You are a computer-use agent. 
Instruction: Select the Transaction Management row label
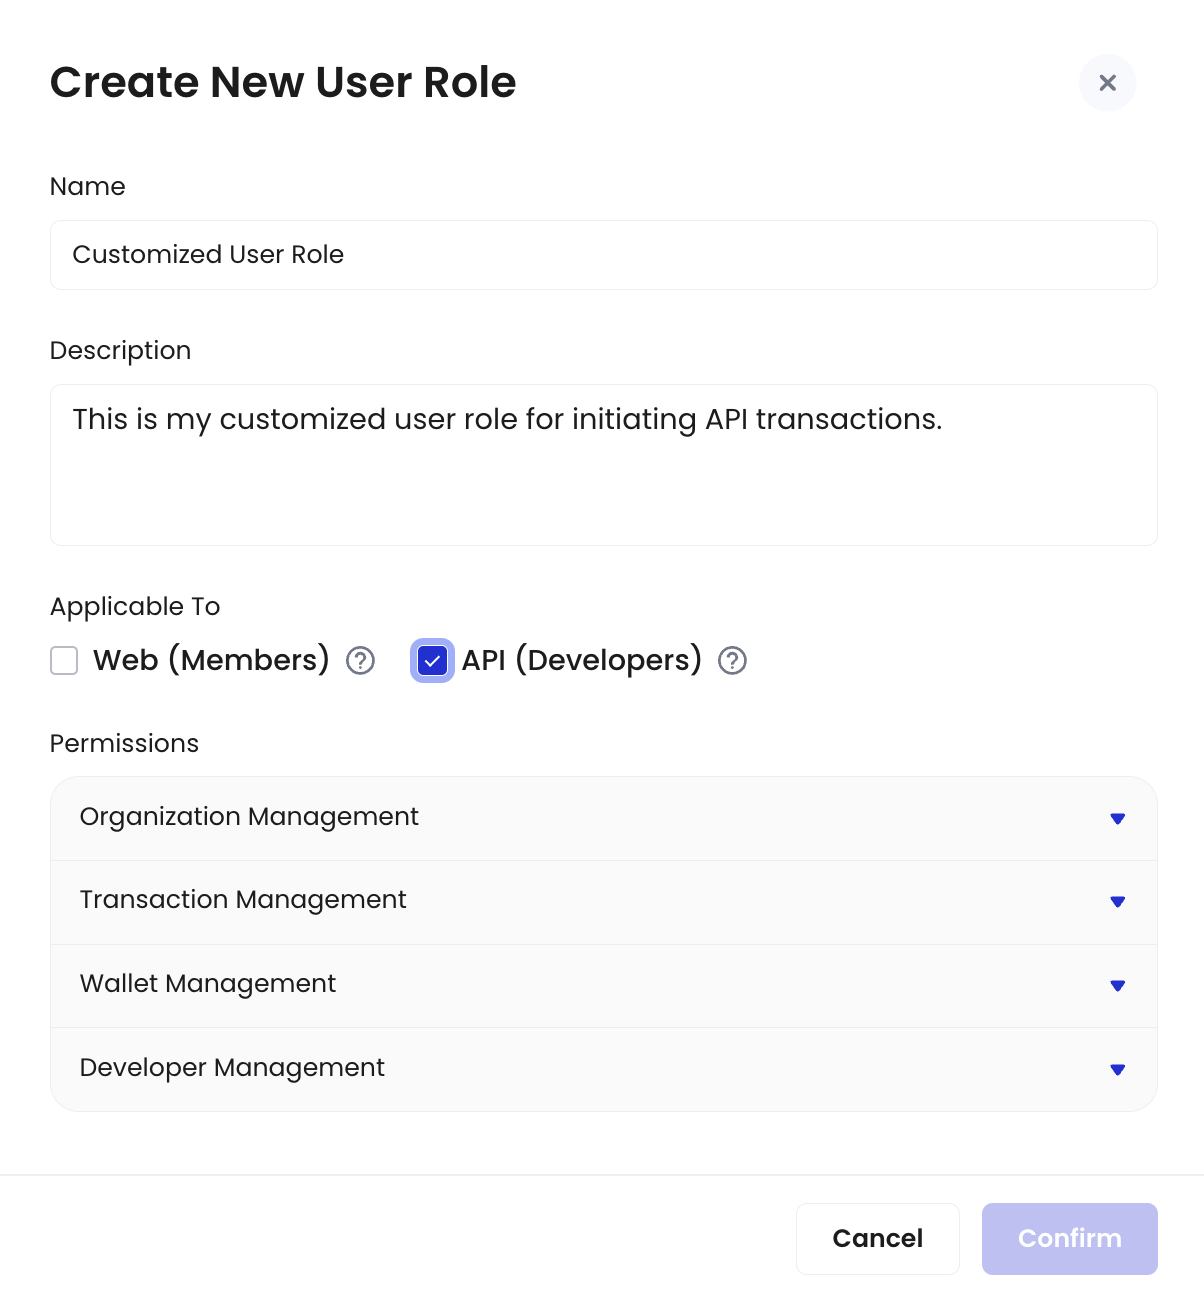(243, 901)
